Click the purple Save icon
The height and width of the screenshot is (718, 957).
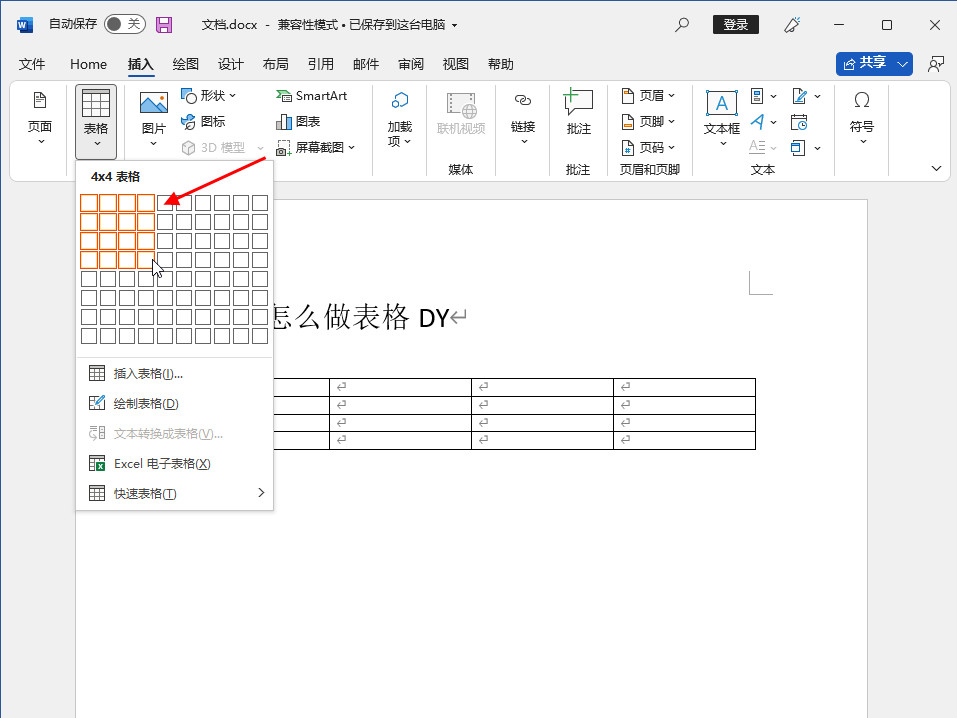point(164,24)
